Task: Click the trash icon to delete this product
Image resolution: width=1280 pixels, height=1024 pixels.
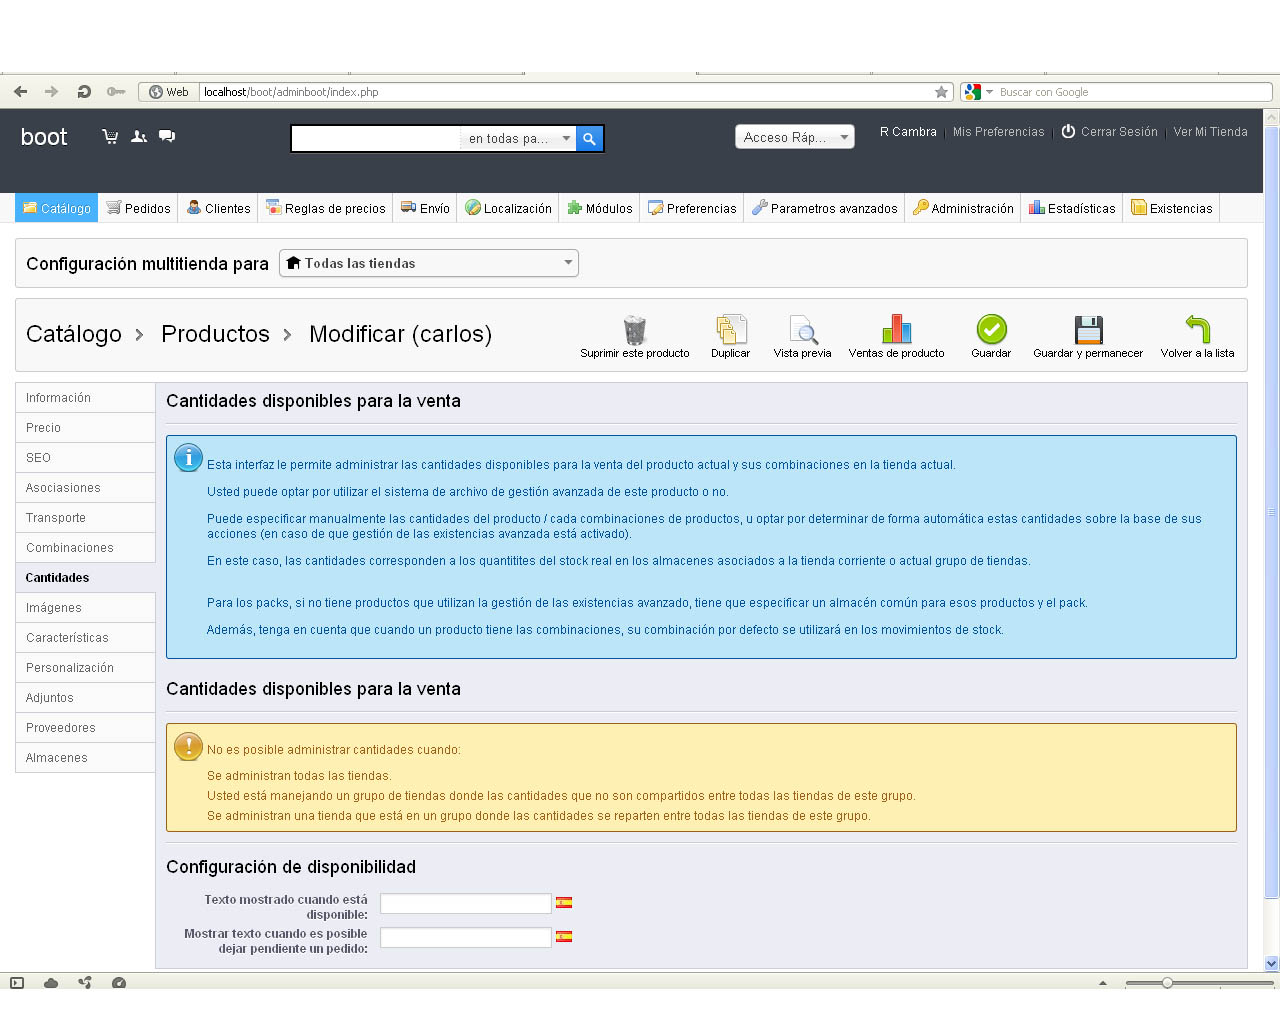Action: tap(635, 330)
